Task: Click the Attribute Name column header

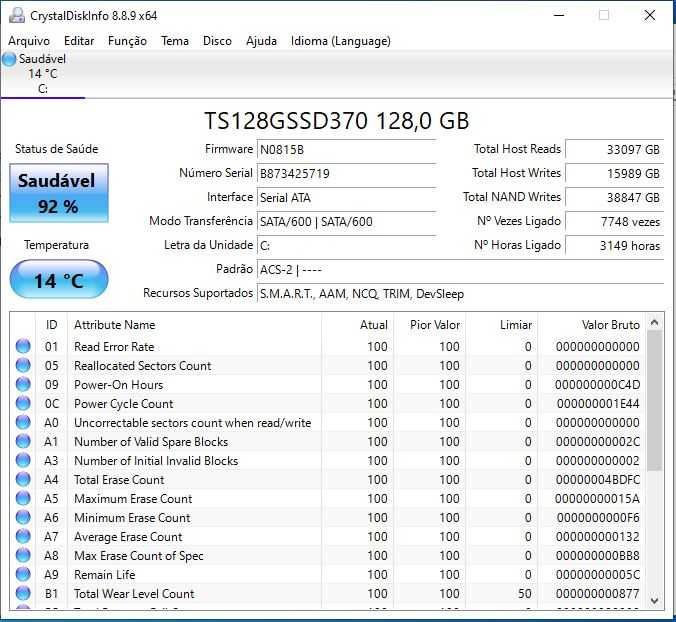Action: pos(194,325)
